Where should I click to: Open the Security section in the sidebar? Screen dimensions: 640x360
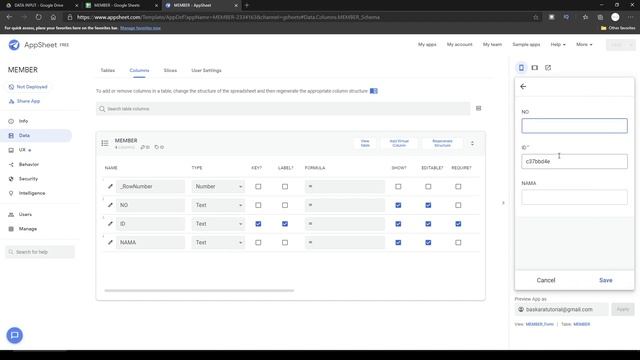coord(28,179)
